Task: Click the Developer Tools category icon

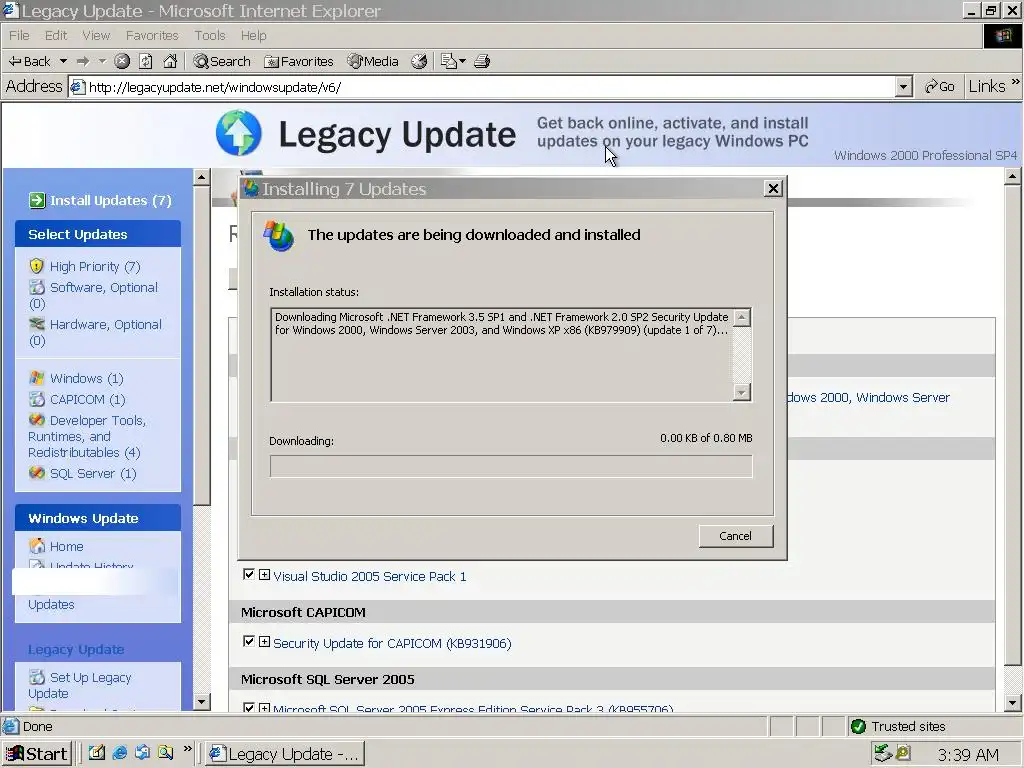Action: point(37,419)
